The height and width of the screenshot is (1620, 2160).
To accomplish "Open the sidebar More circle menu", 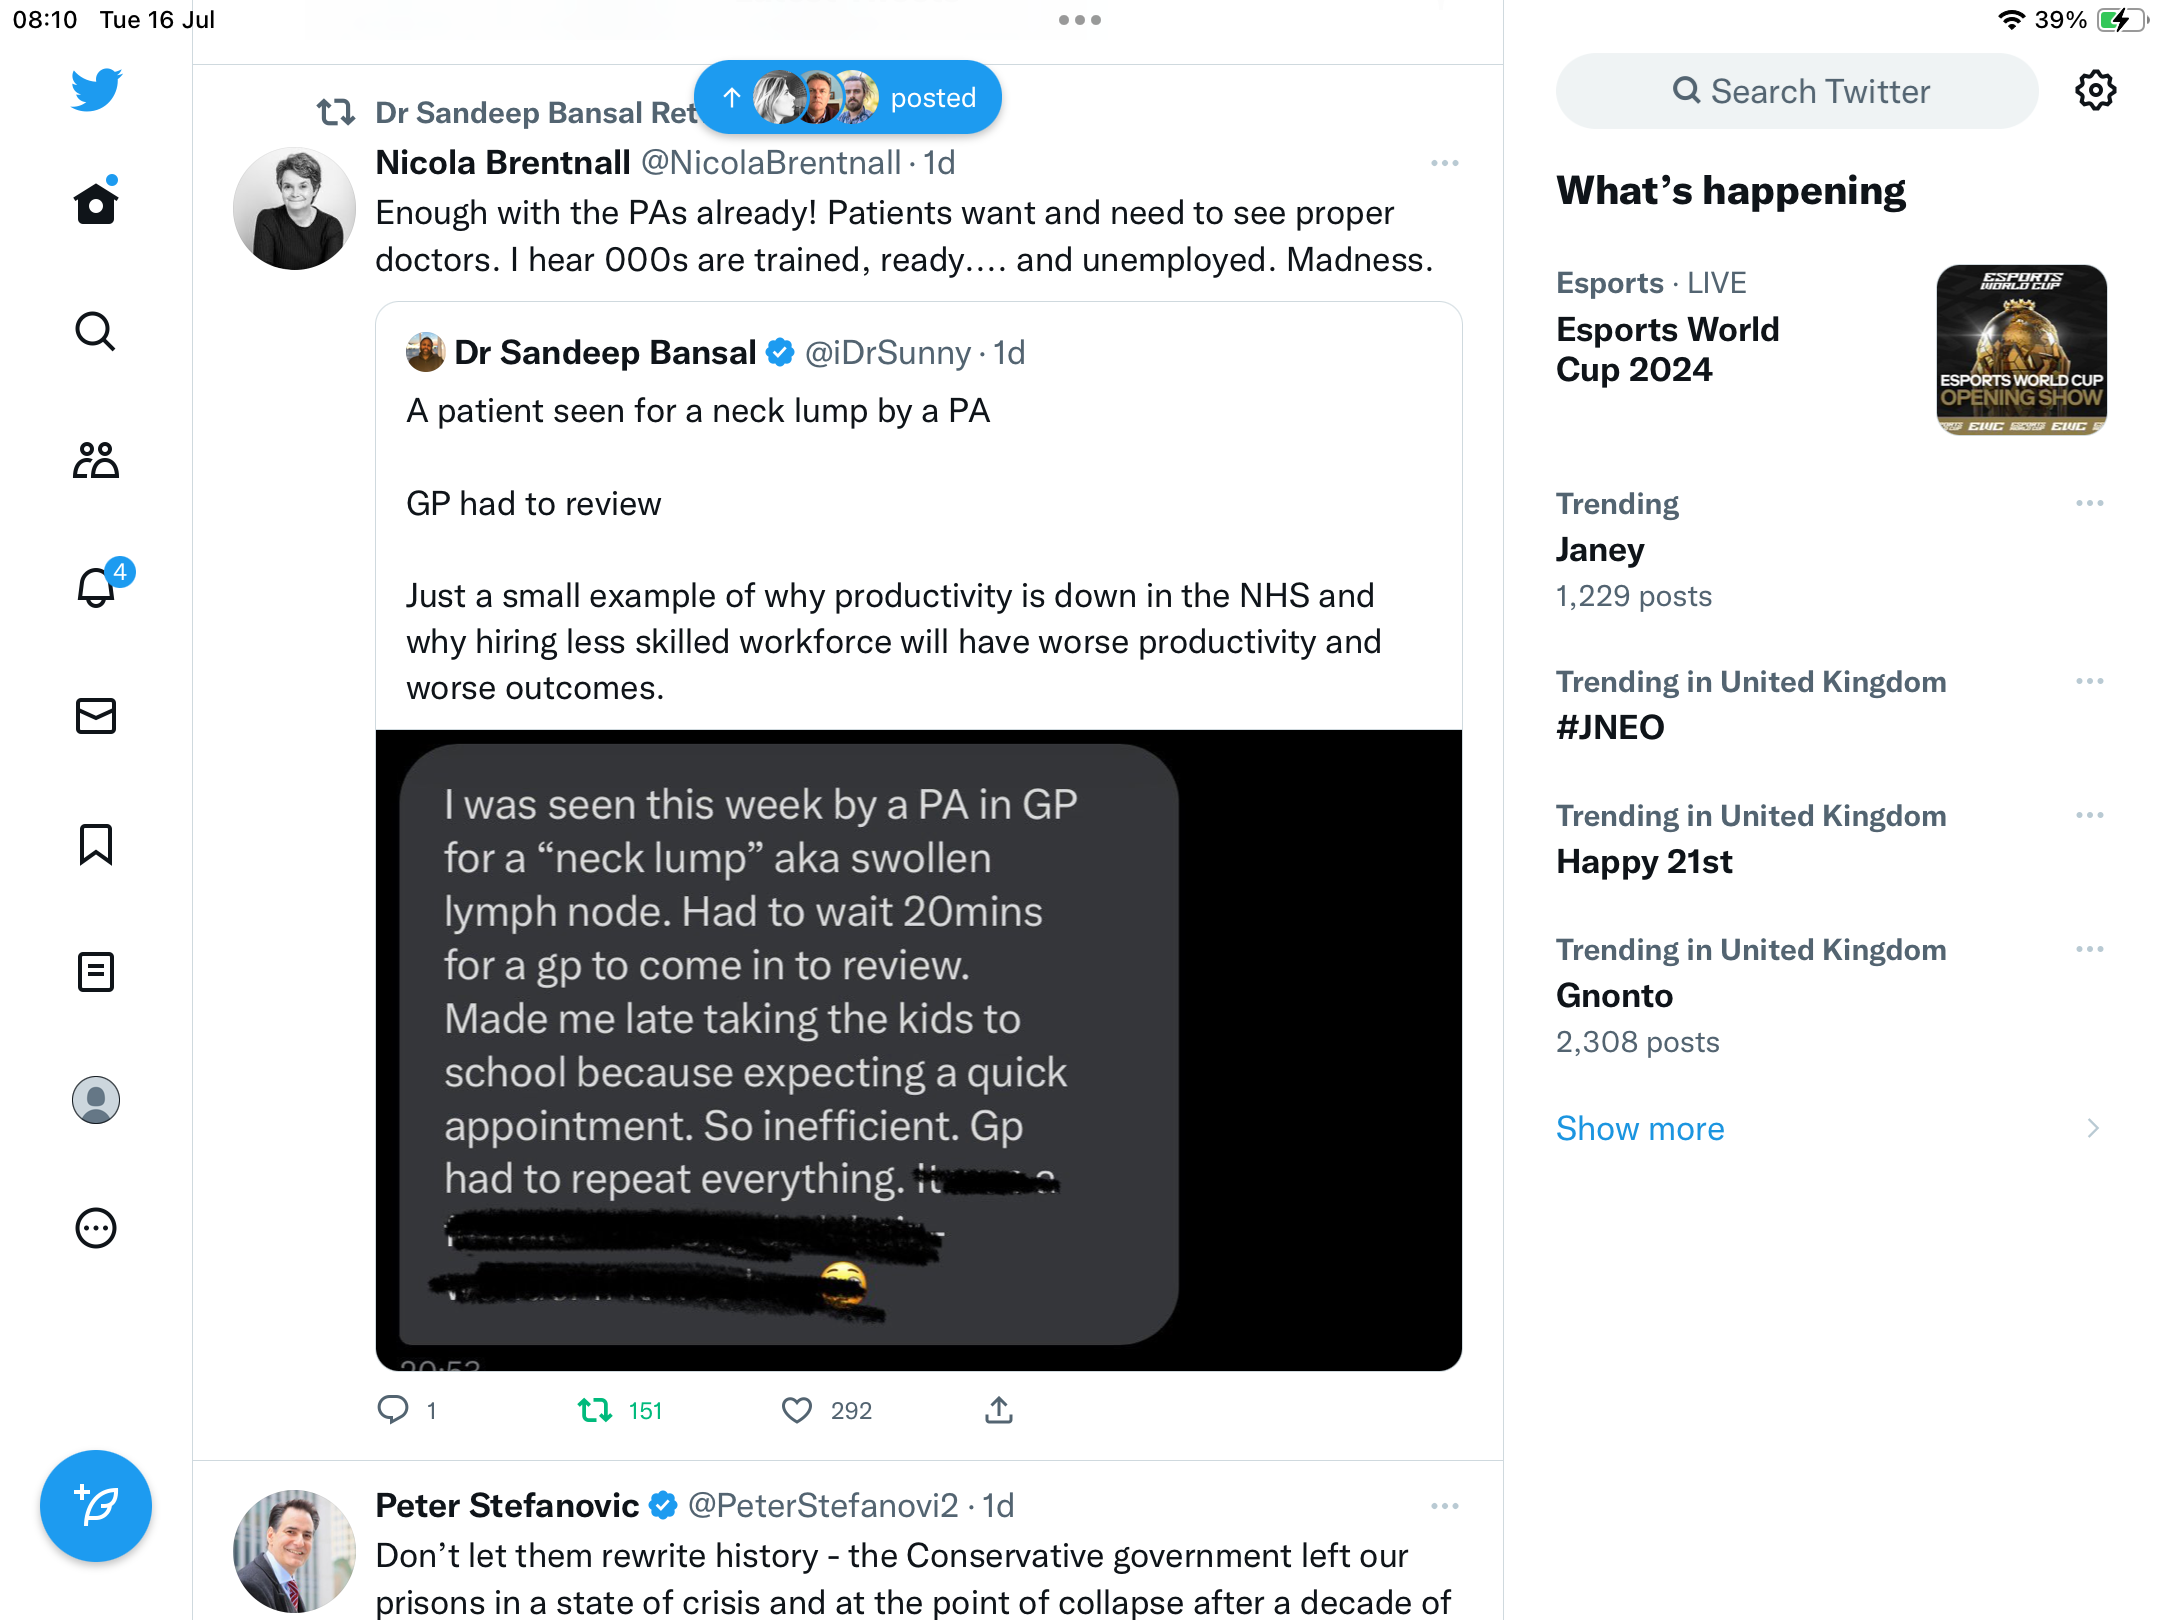I will click(96, 1228).
